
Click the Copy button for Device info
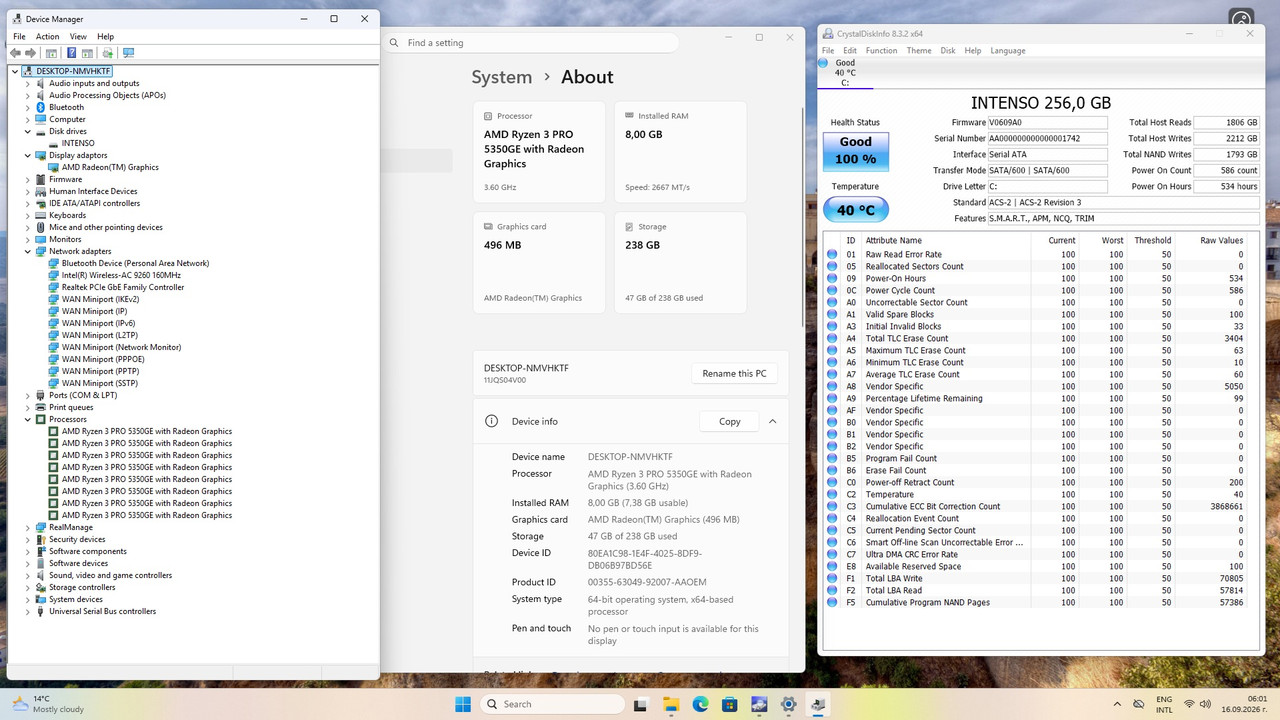(x=729, y=421)
